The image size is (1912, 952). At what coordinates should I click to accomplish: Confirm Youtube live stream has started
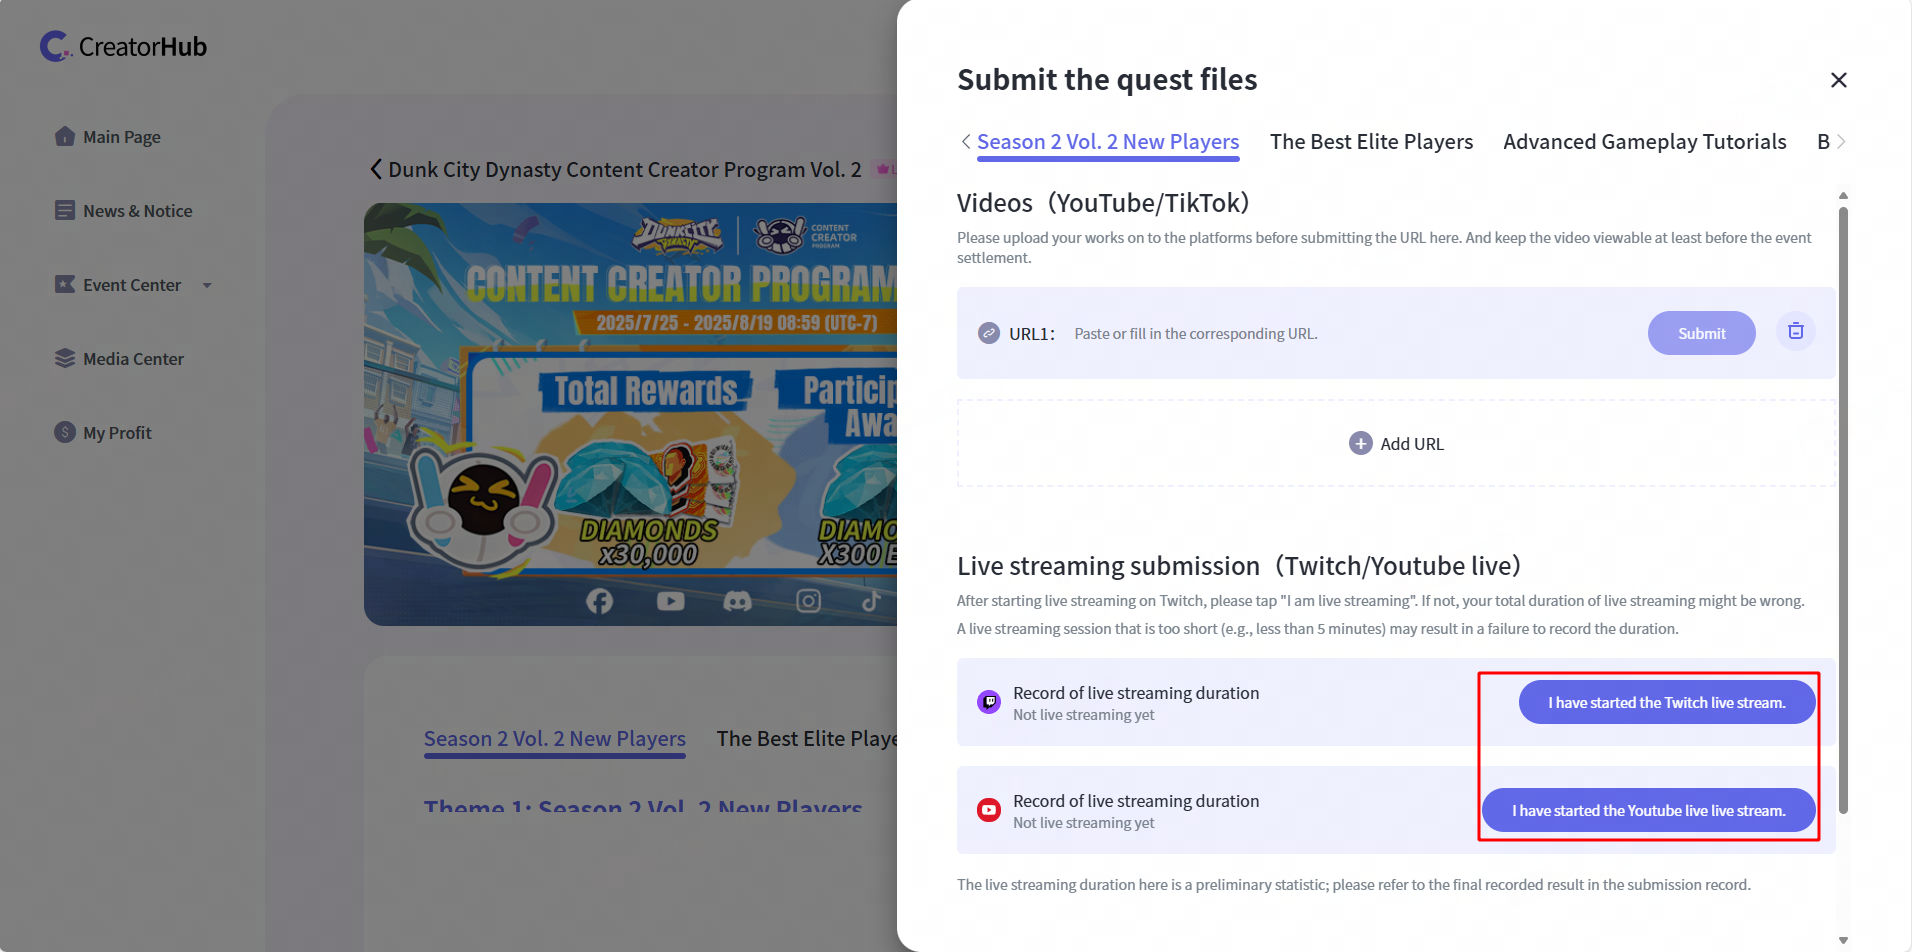point(1648,810)
